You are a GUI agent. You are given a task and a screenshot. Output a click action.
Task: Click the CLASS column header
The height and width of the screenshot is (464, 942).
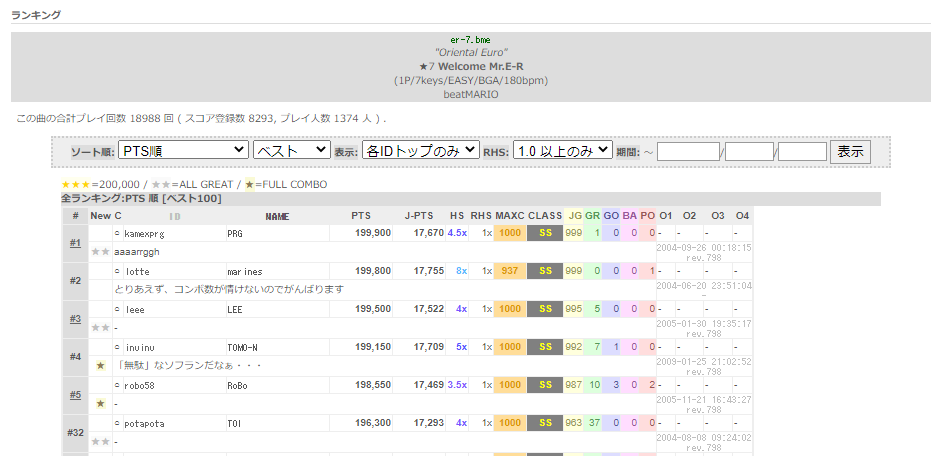[x=545, y=216]
